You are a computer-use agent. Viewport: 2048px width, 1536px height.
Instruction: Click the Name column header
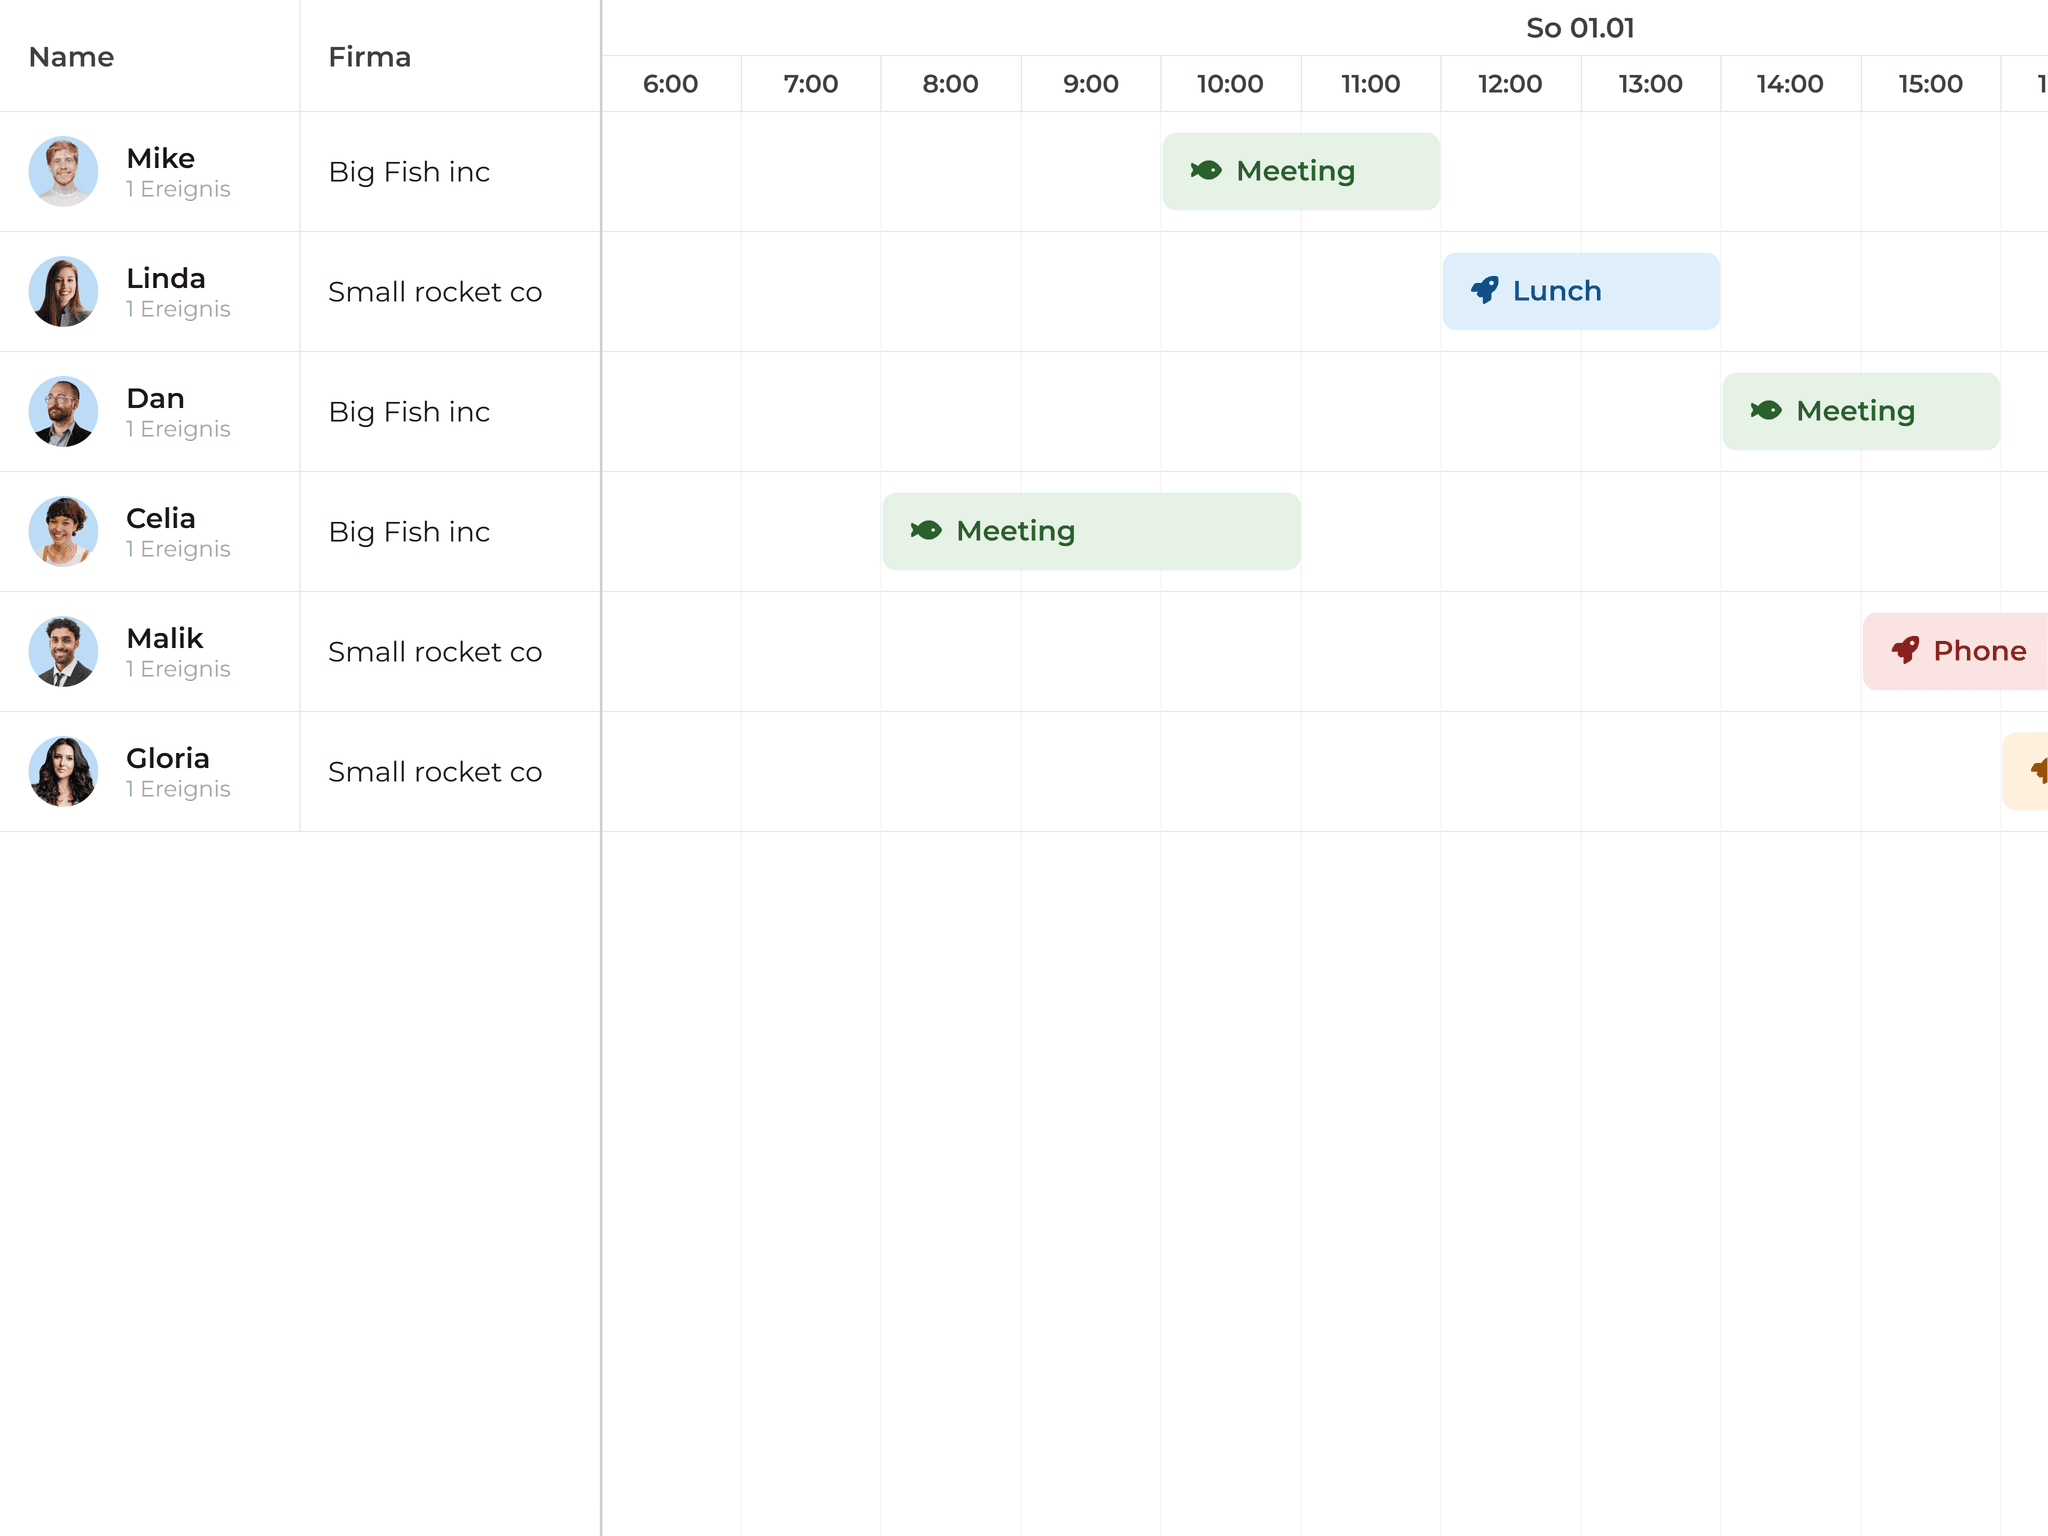pos(70,57)
